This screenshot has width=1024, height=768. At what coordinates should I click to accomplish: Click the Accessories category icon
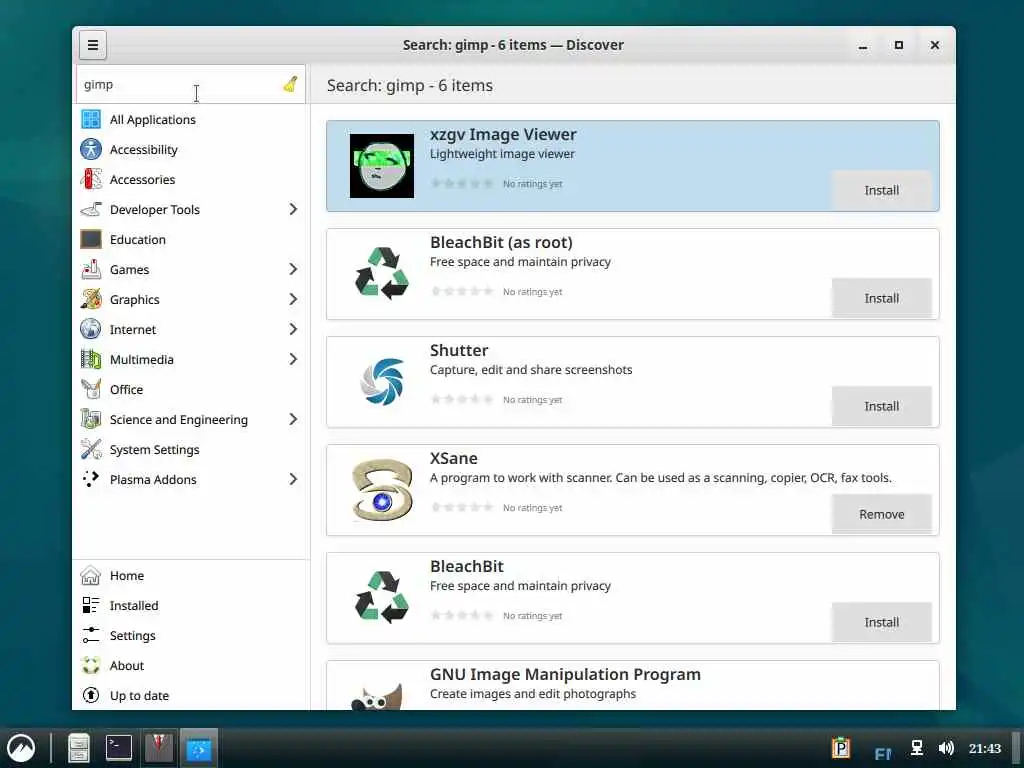point(91,179)
